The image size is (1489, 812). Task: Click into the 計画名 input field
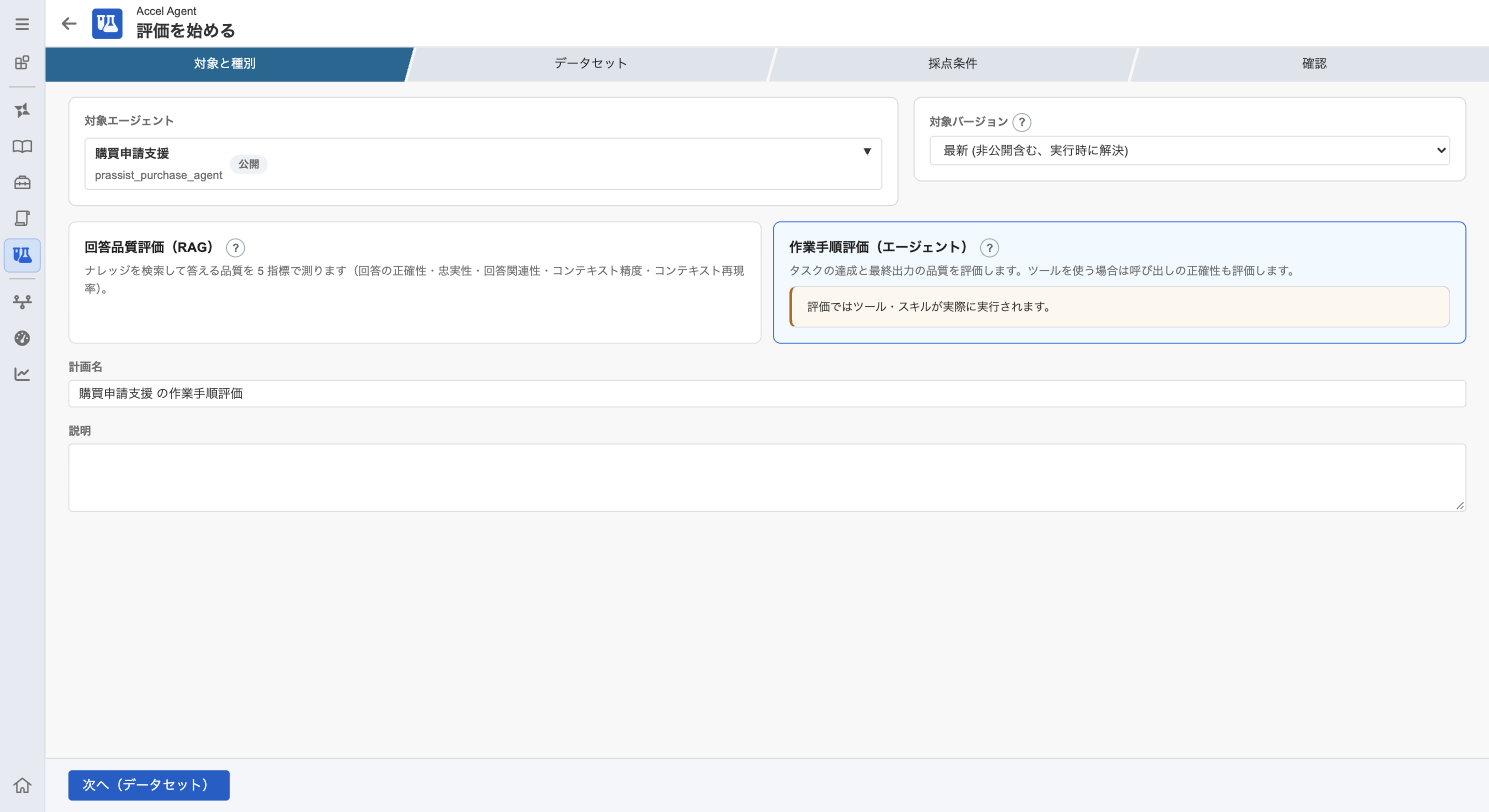[x=767, y=393]
